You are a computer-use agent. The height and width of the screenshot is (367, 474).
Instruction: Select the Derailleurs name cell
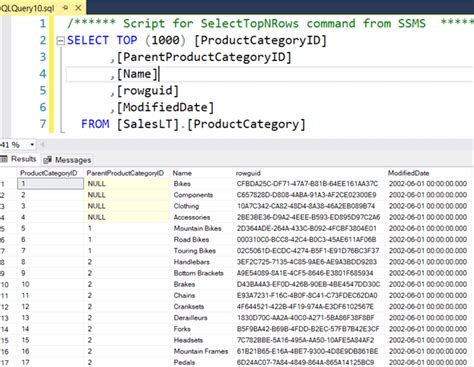(x=190, y=318)
